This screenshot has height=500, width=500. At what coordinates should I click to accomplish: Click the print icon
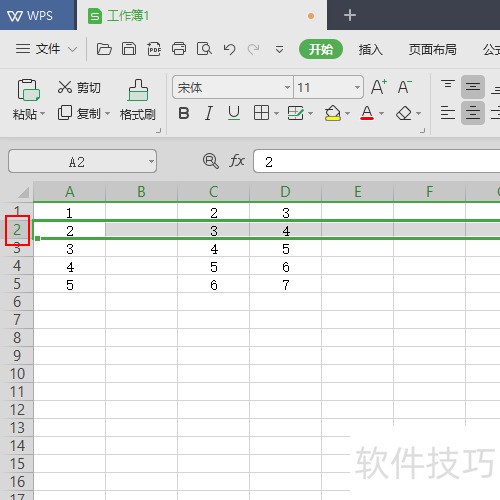[179, 49]
